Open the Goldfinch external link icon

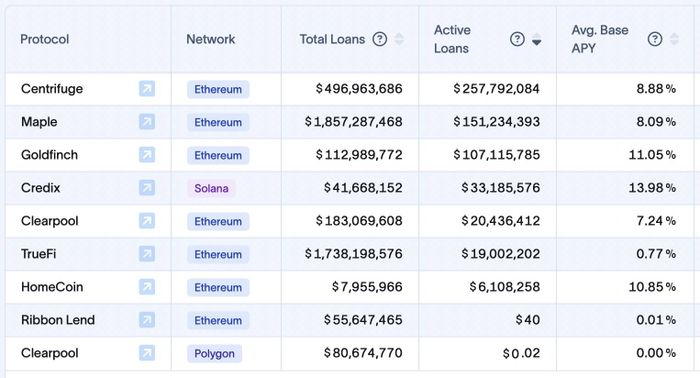point(147,155)
